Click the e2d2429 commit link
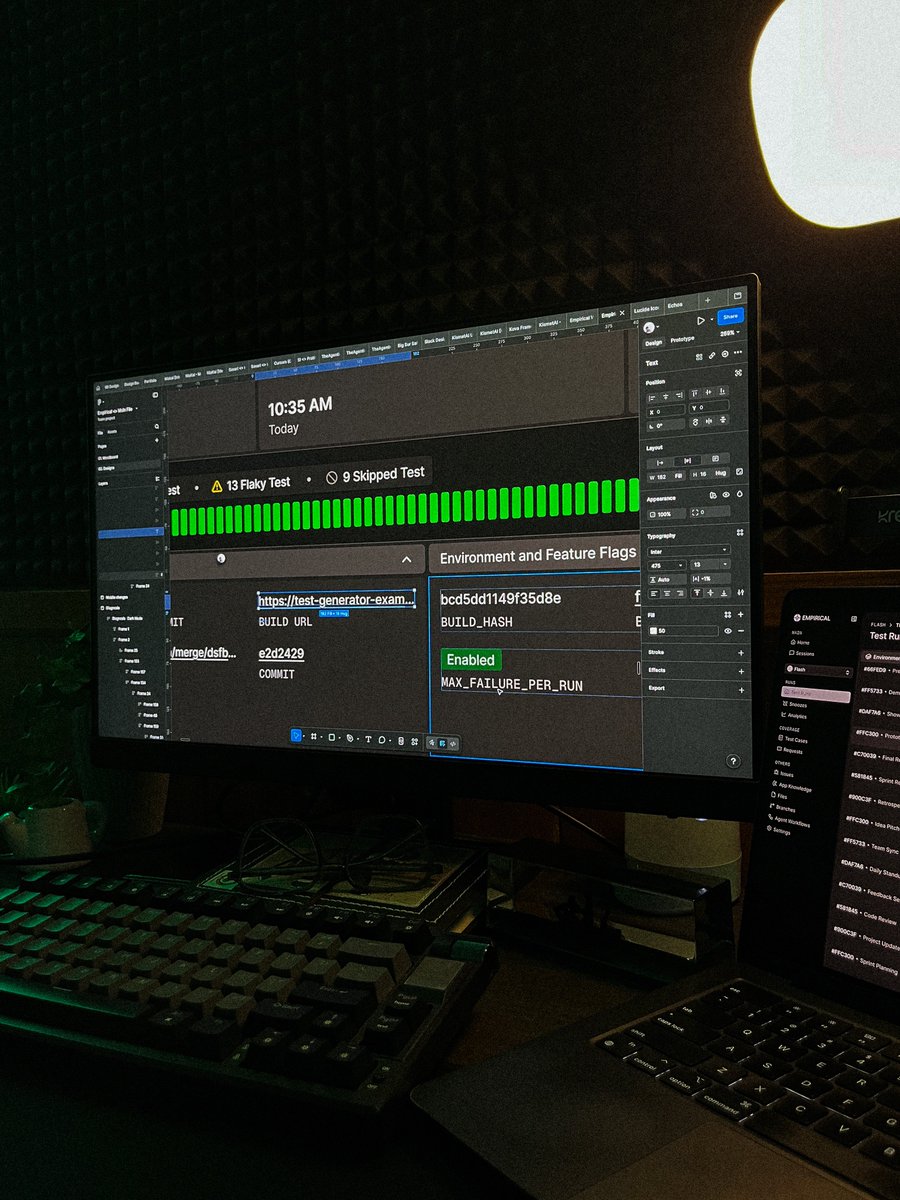The image size is (900, 1200). point(281,653)
